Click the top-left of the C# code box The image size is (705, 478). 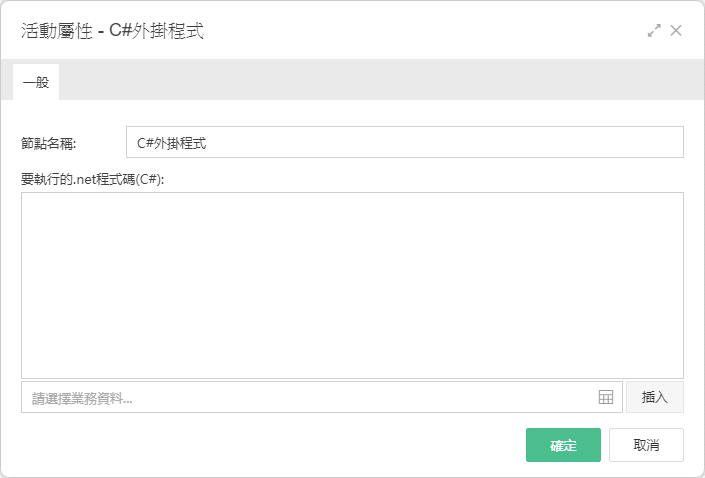27,199
